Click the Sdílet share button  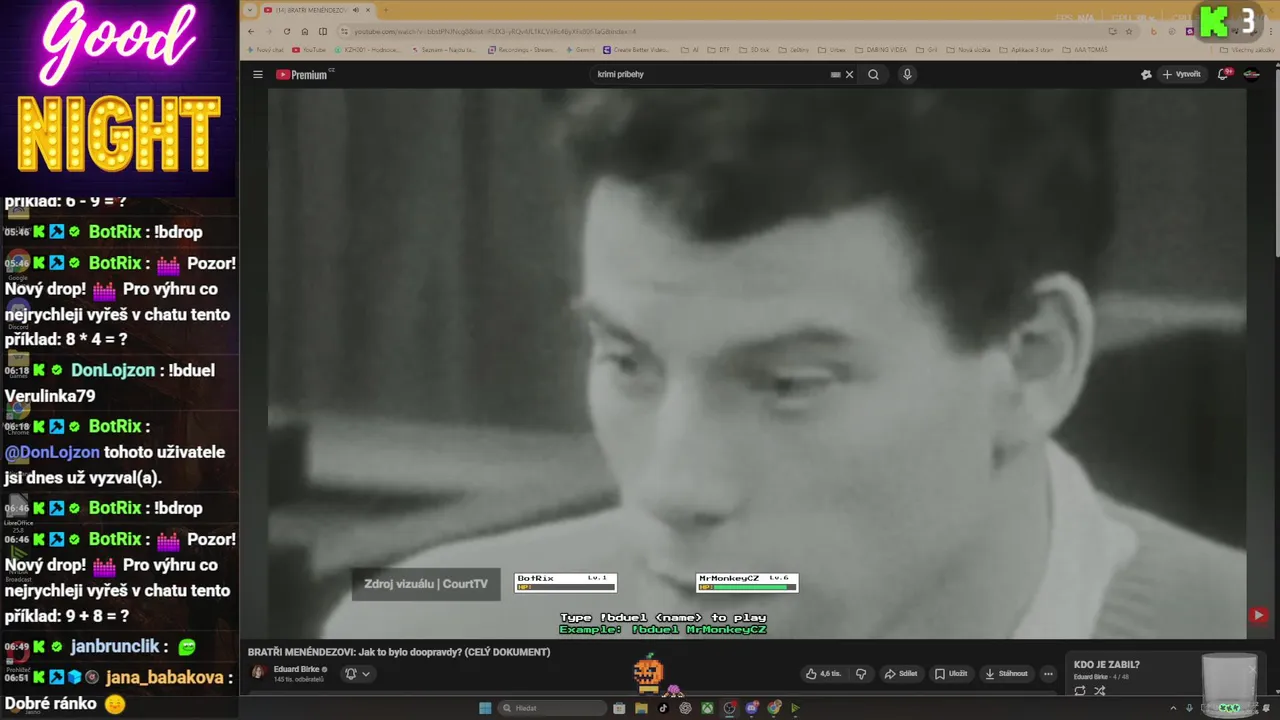click(901, 674)
